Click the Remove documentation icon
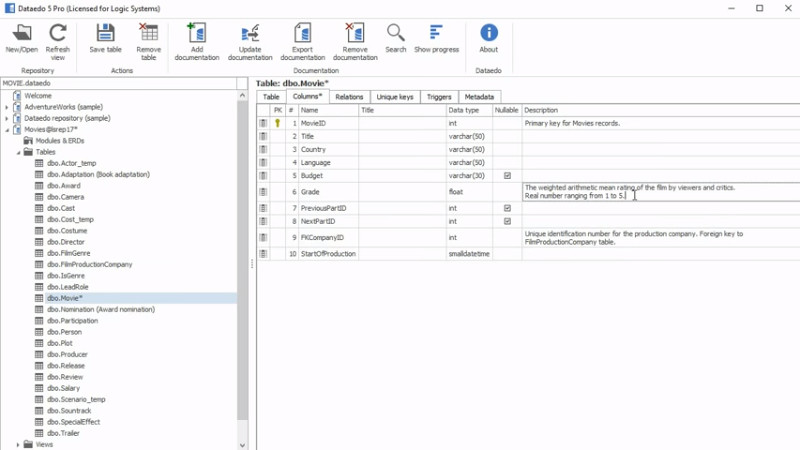The height and width of the screenshot is (450, 800). 355,33
